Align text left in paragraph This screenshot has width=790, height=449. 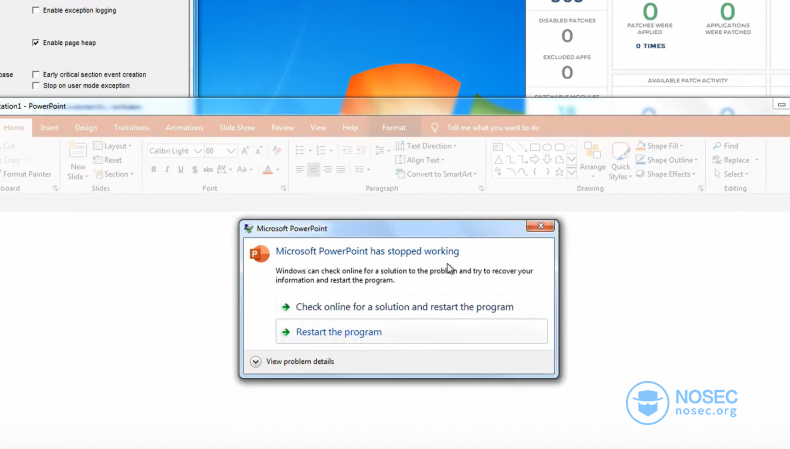pos(300,169)
